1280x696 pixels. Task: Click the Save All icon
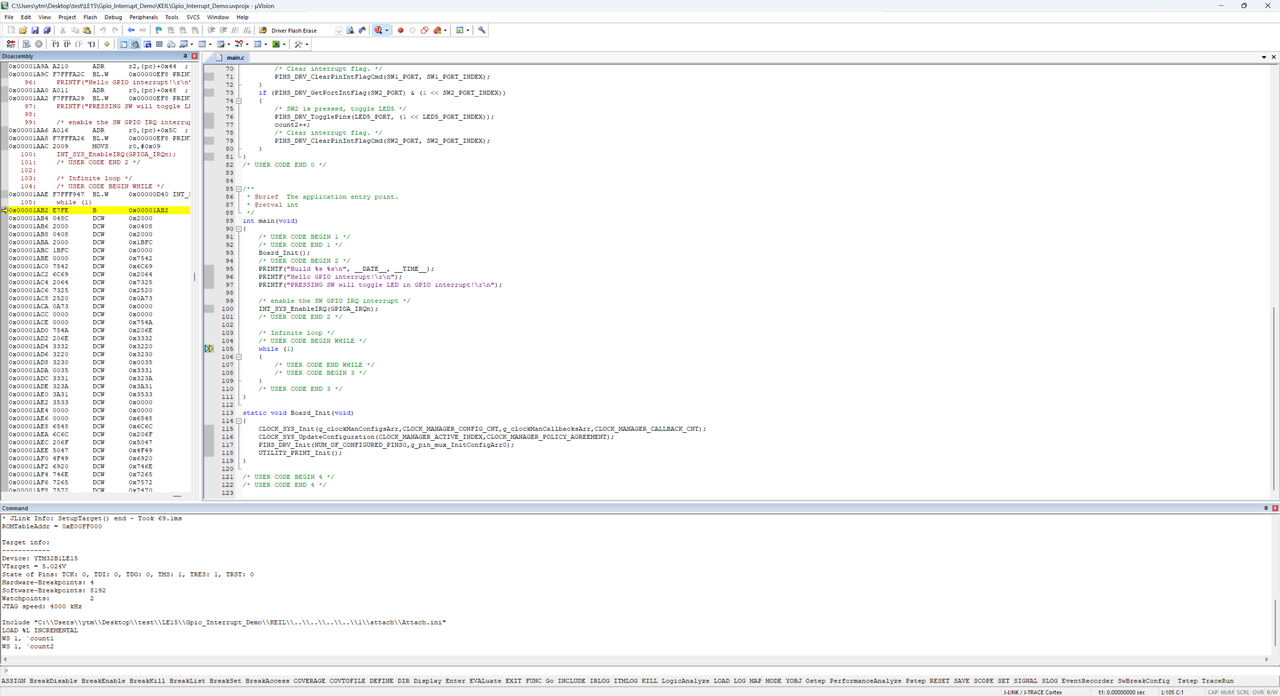coord(47,30)
